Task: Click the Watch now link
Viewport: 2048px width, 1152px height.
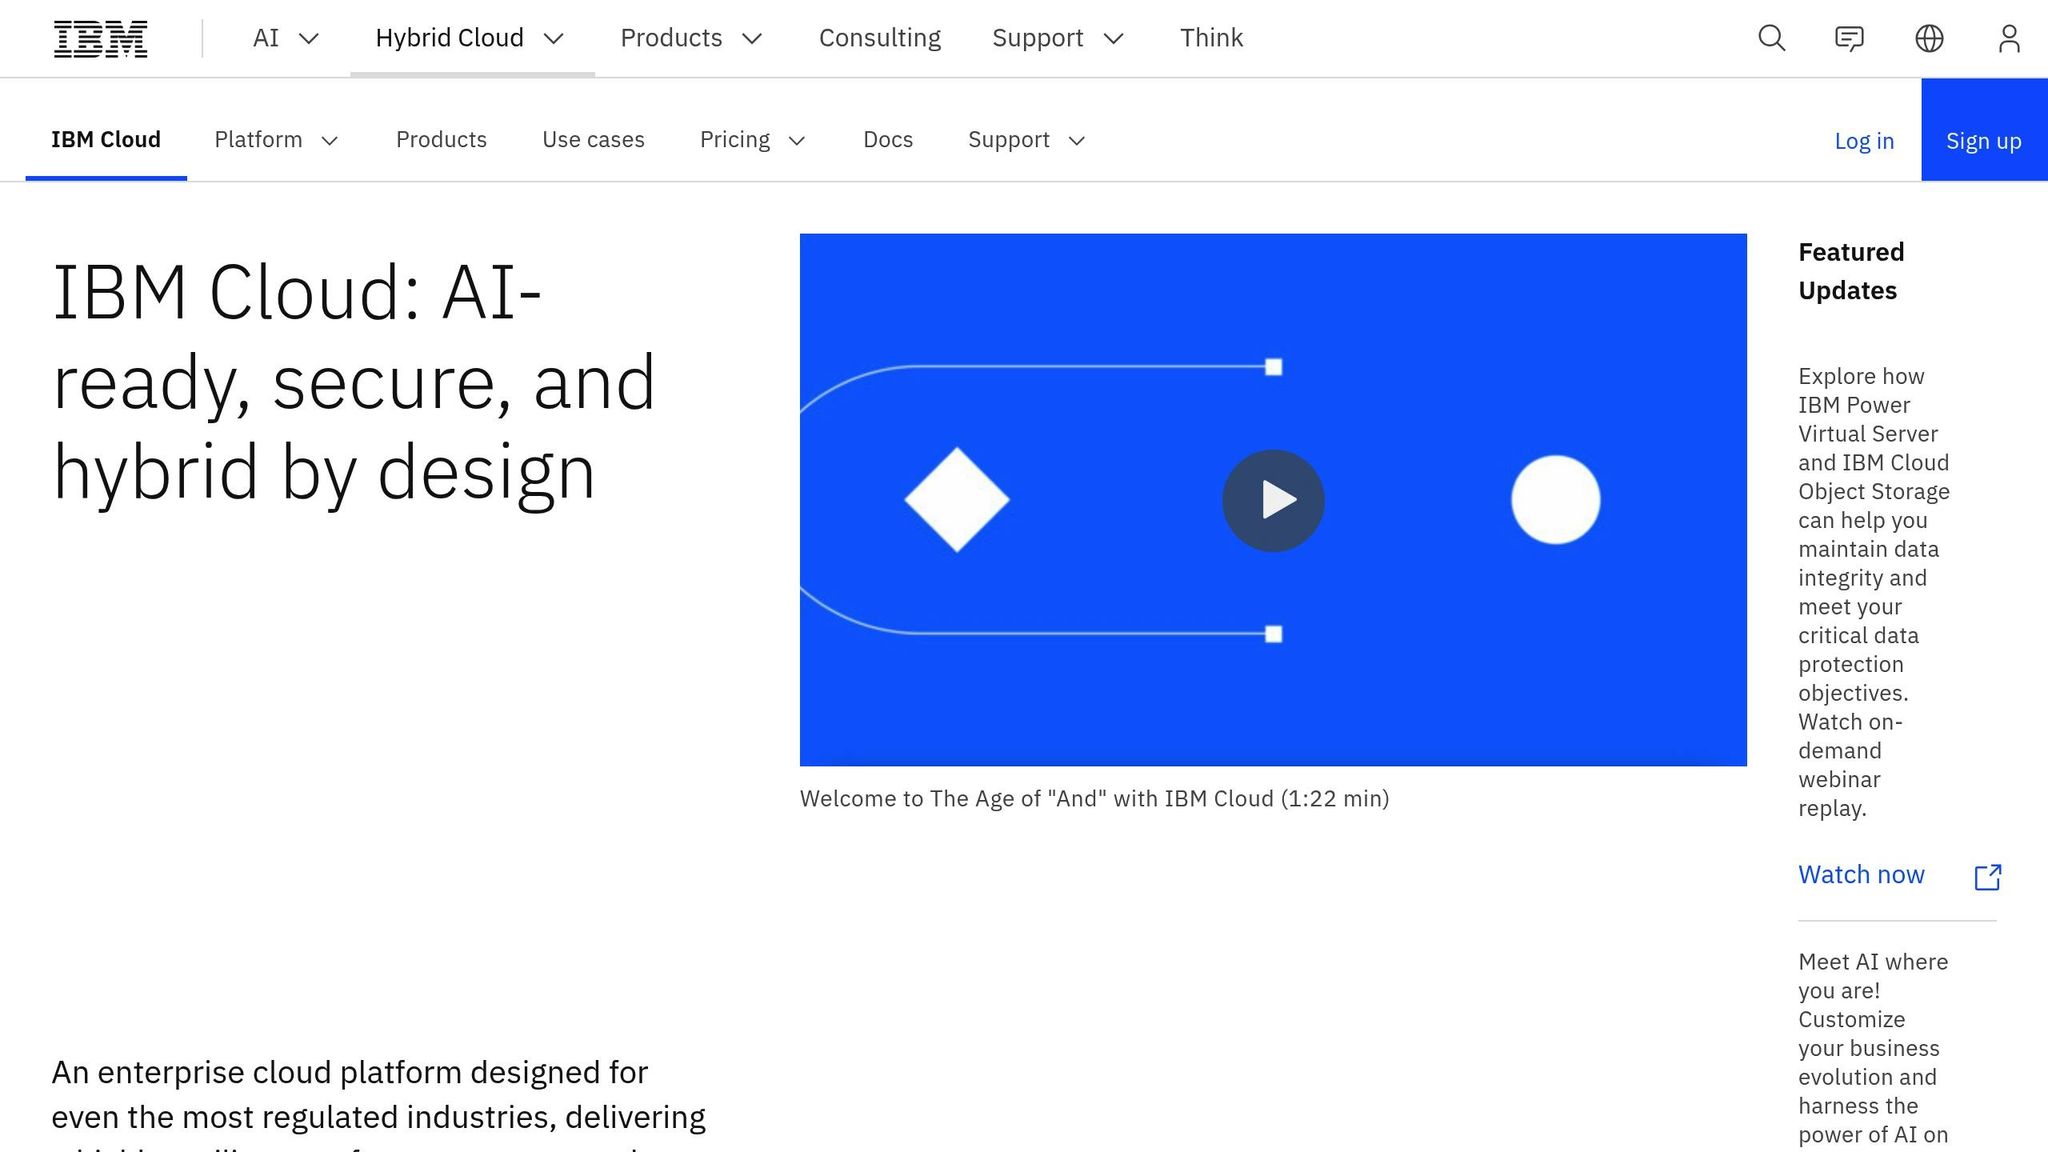Action: coord(1861,875)
